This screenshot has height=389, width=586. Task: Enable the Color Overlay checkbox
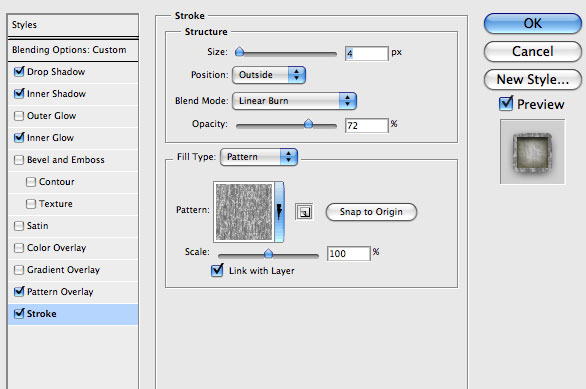click(x=19, y=248)
